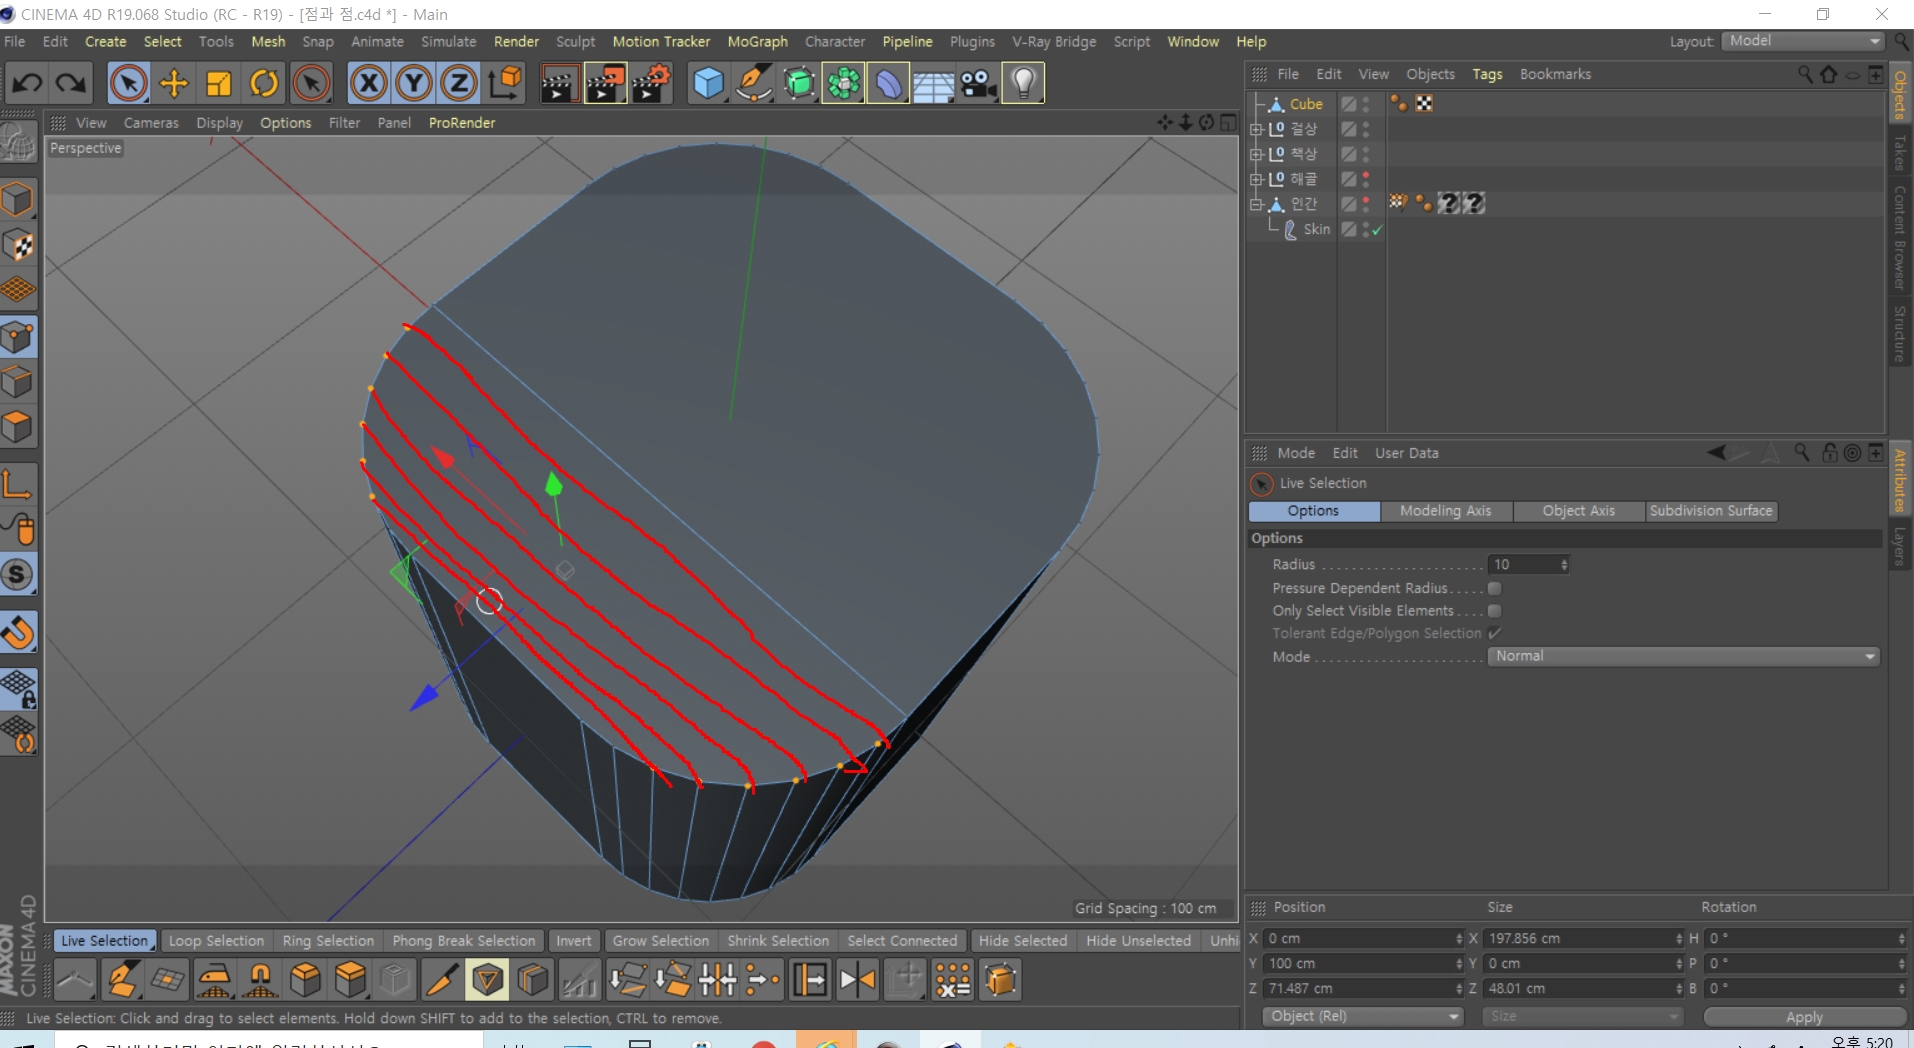Open the deformer Bend icon

(888, 83)
